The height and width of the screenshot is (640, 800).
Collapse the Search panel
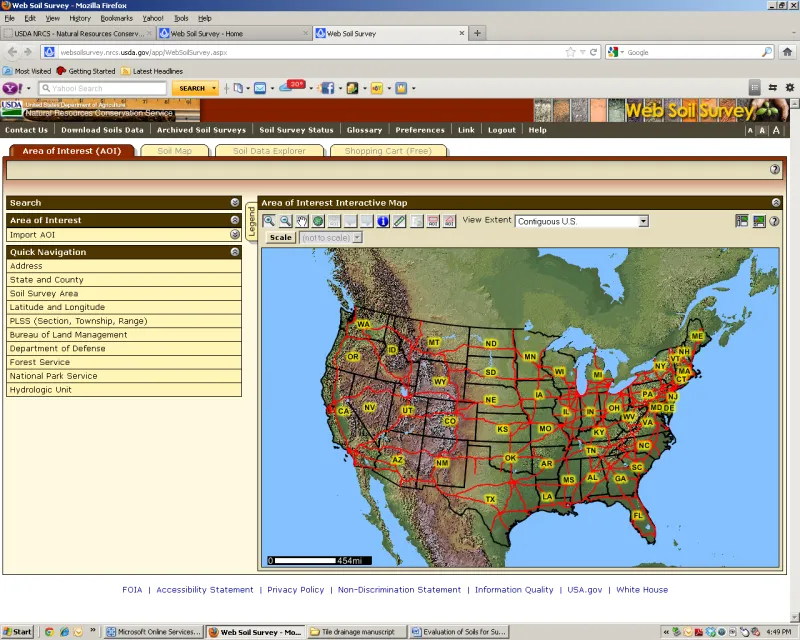[x=235, y=202]
